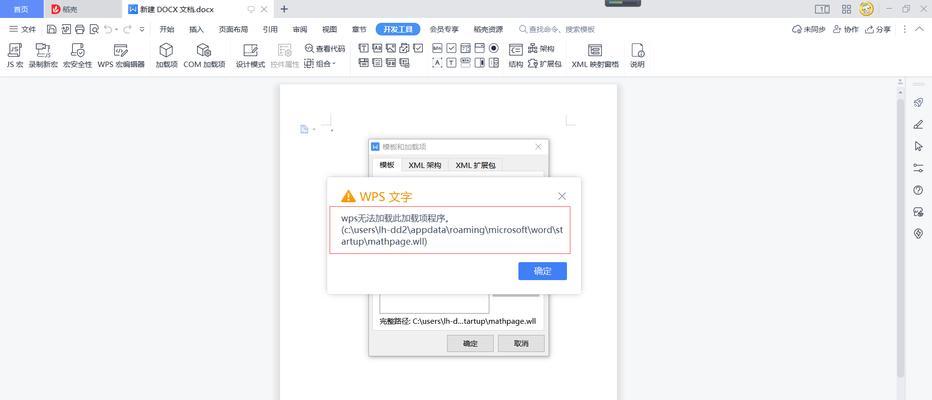Click the 扩展包 expansion pack button
Viewport: 932px width, 400px height.
click(544, 64)
